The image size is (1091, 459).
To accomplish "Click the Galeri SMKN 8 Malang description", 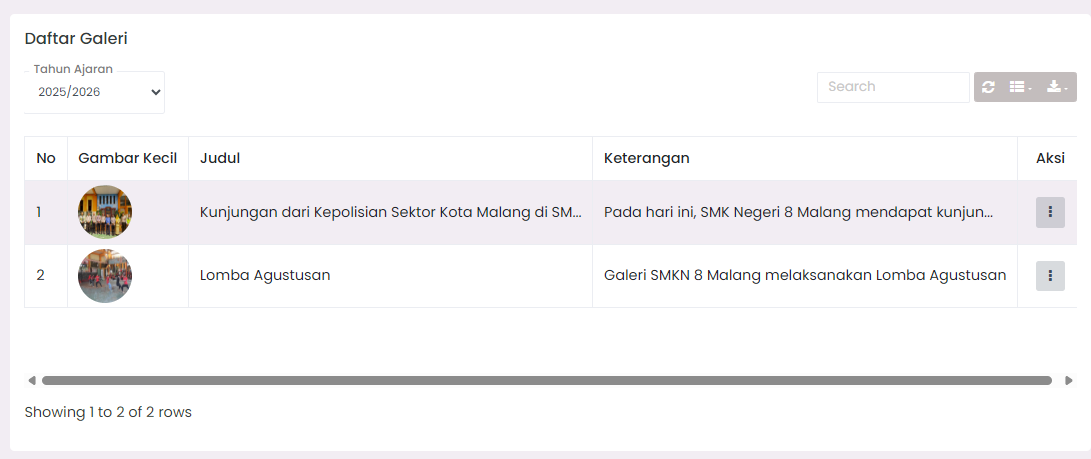I will pos(805,275).
